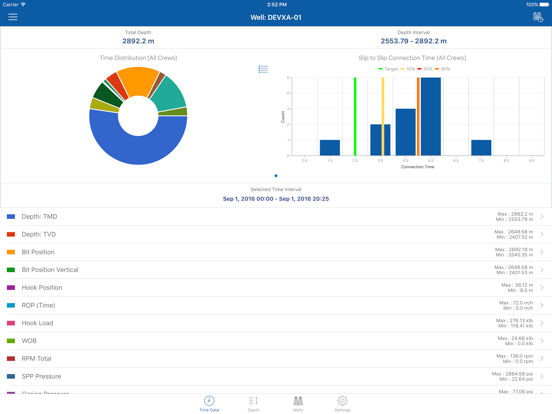Open the hamburger menu
Image resolution: width=552 pixels, height=414 pixels.
[13, 17]
